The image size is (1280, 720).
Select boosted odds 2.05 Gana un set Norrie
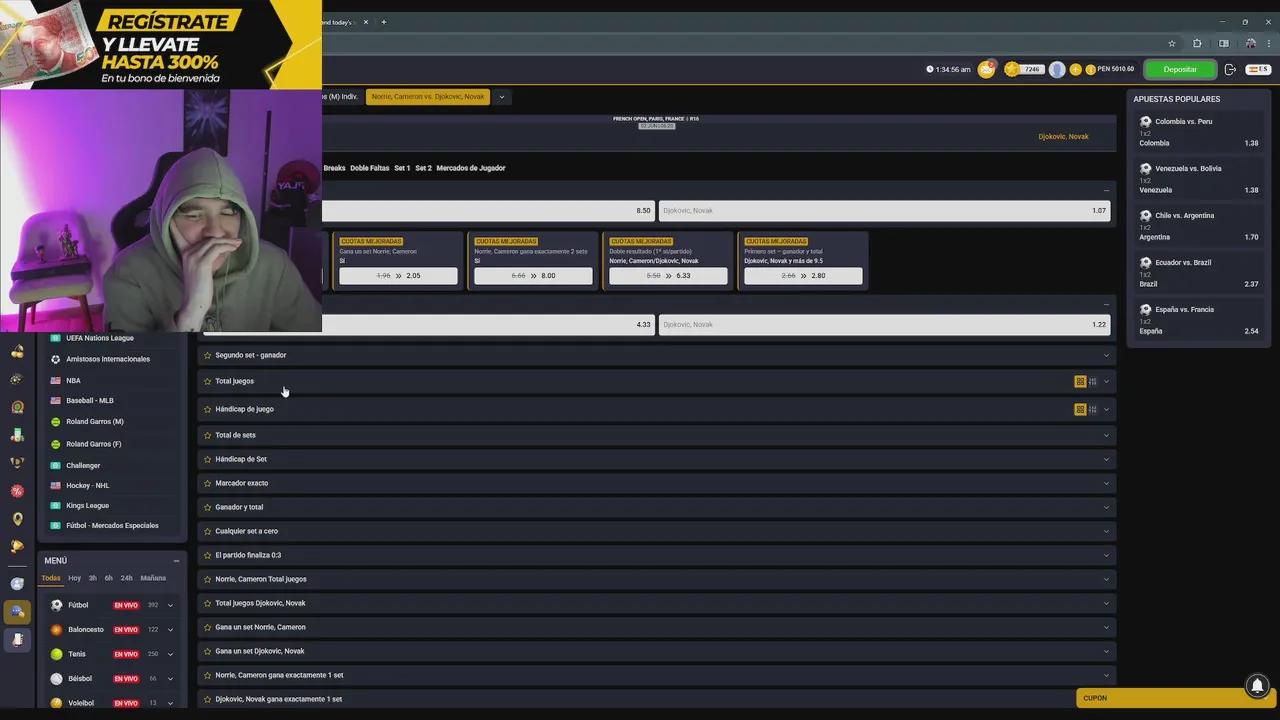pos(398,275)
